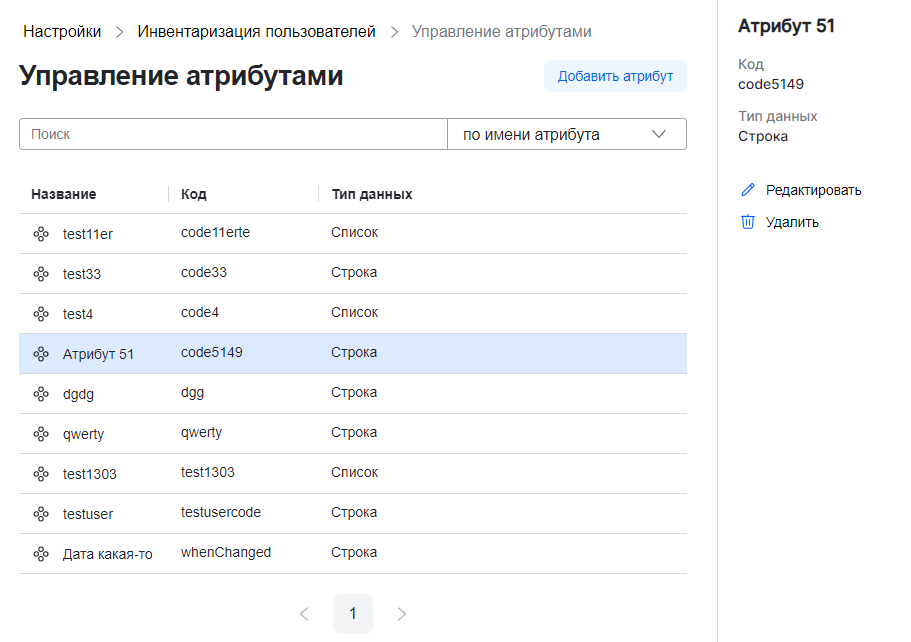The width and height of the screenshot is (911, 642).
Task: Go to next page arrow
Action: click(x=402, y=614)
